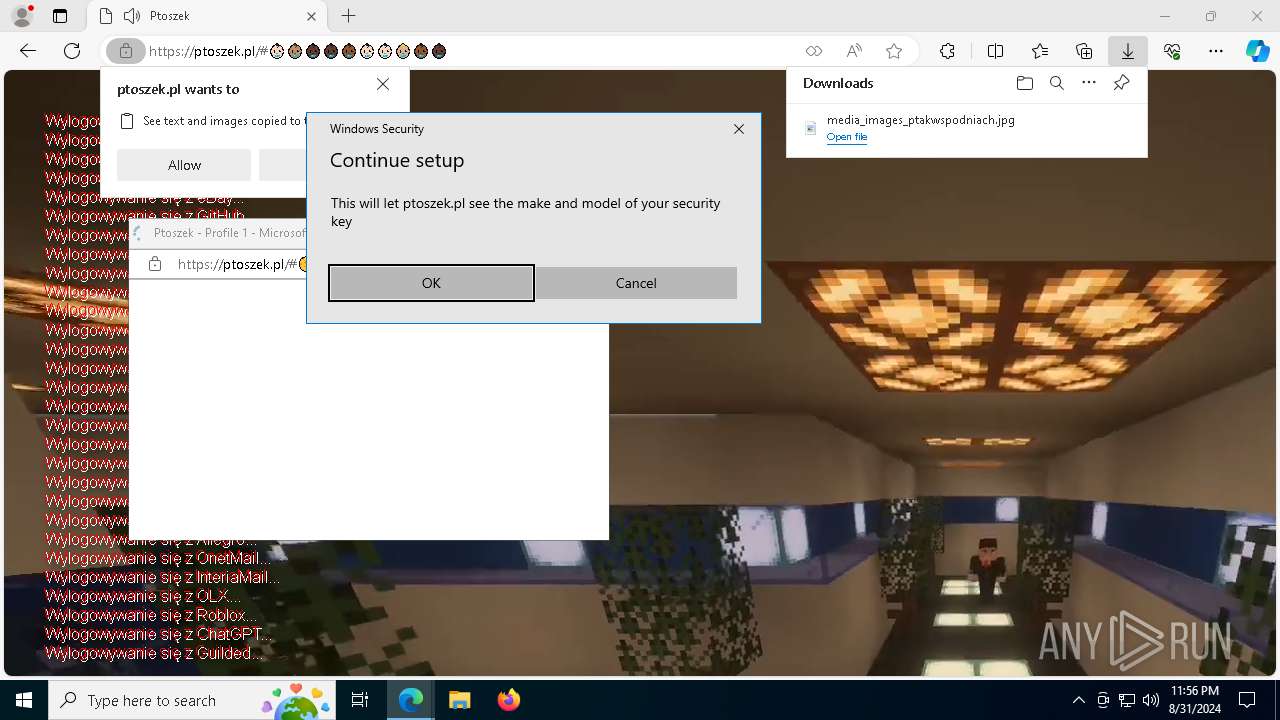
Task: Click the Ptoszek popup window title bar
Action: point(218,233)
